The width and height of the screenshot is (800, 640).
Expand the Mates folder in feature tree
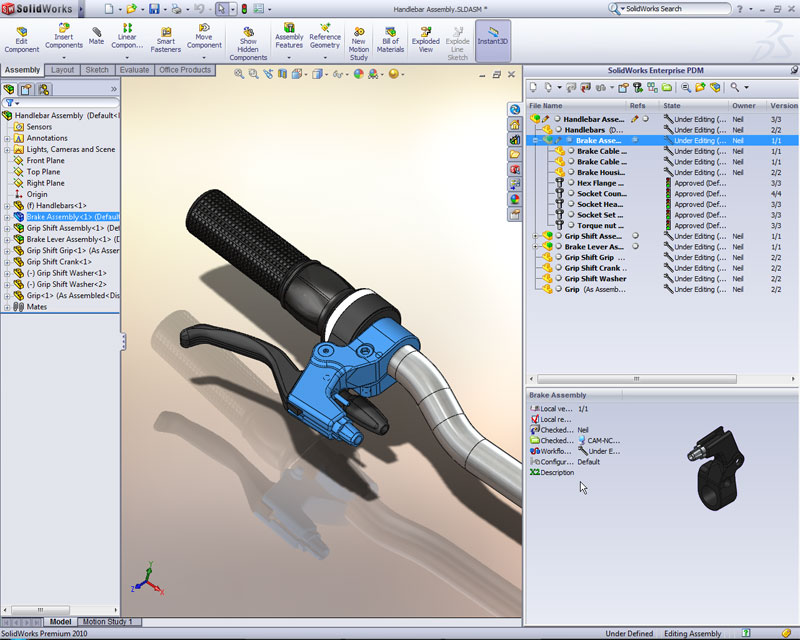pyautogui.click(x=7, y=307)
